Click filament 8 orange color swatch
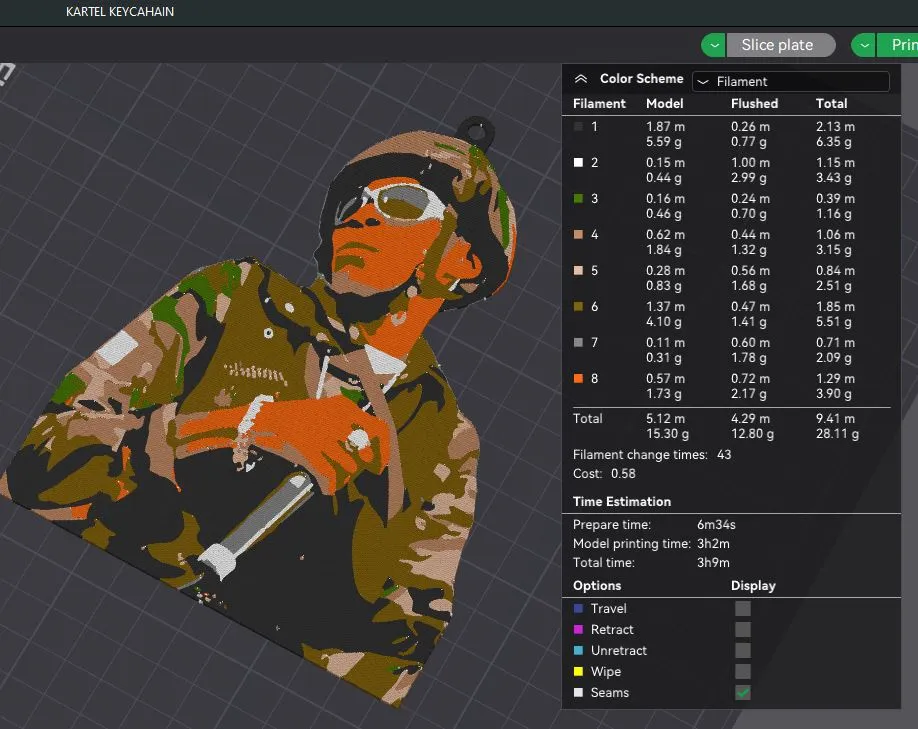The image size is (918, 729). (578, 378)
